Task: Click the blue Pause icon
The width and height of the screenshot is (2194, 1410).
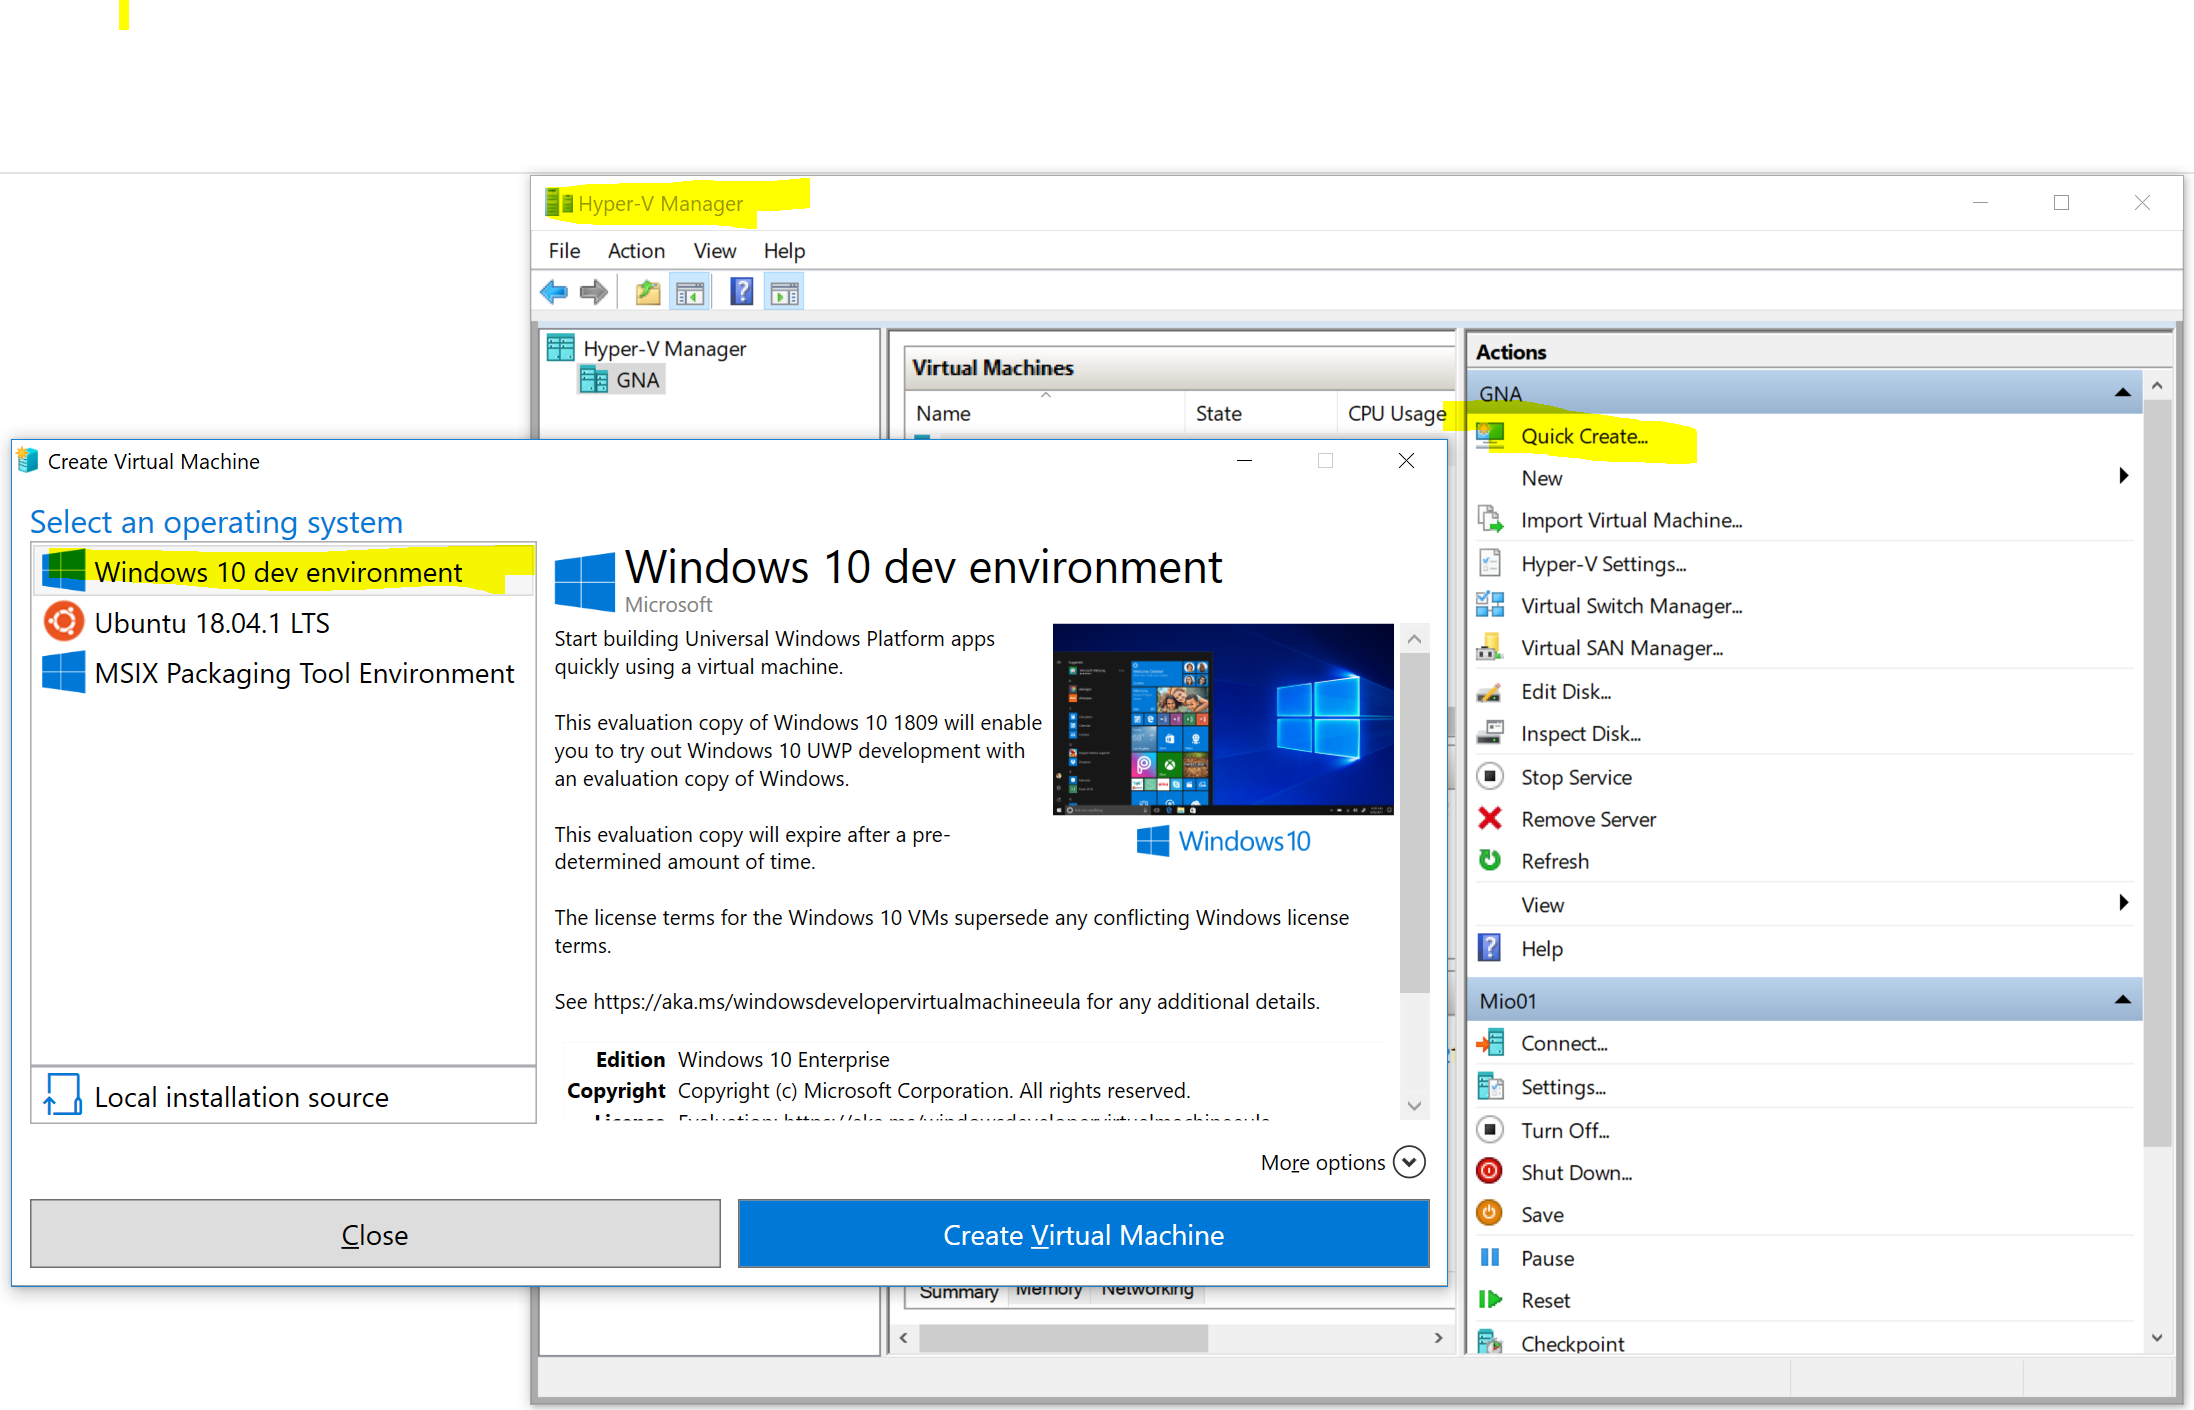Action: pos(1490,1257)
